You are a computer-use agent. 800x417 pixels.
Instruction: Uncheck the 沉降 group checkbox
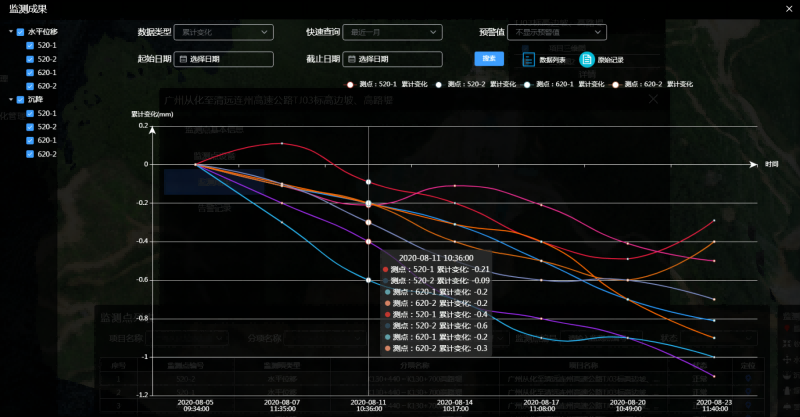coord(21,100)
